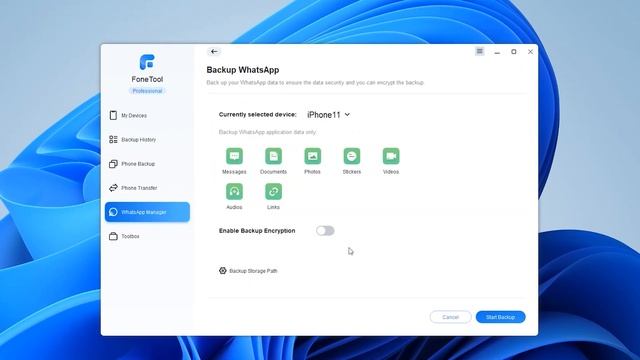Close the FoneTool window

click(x=530, y=52)
